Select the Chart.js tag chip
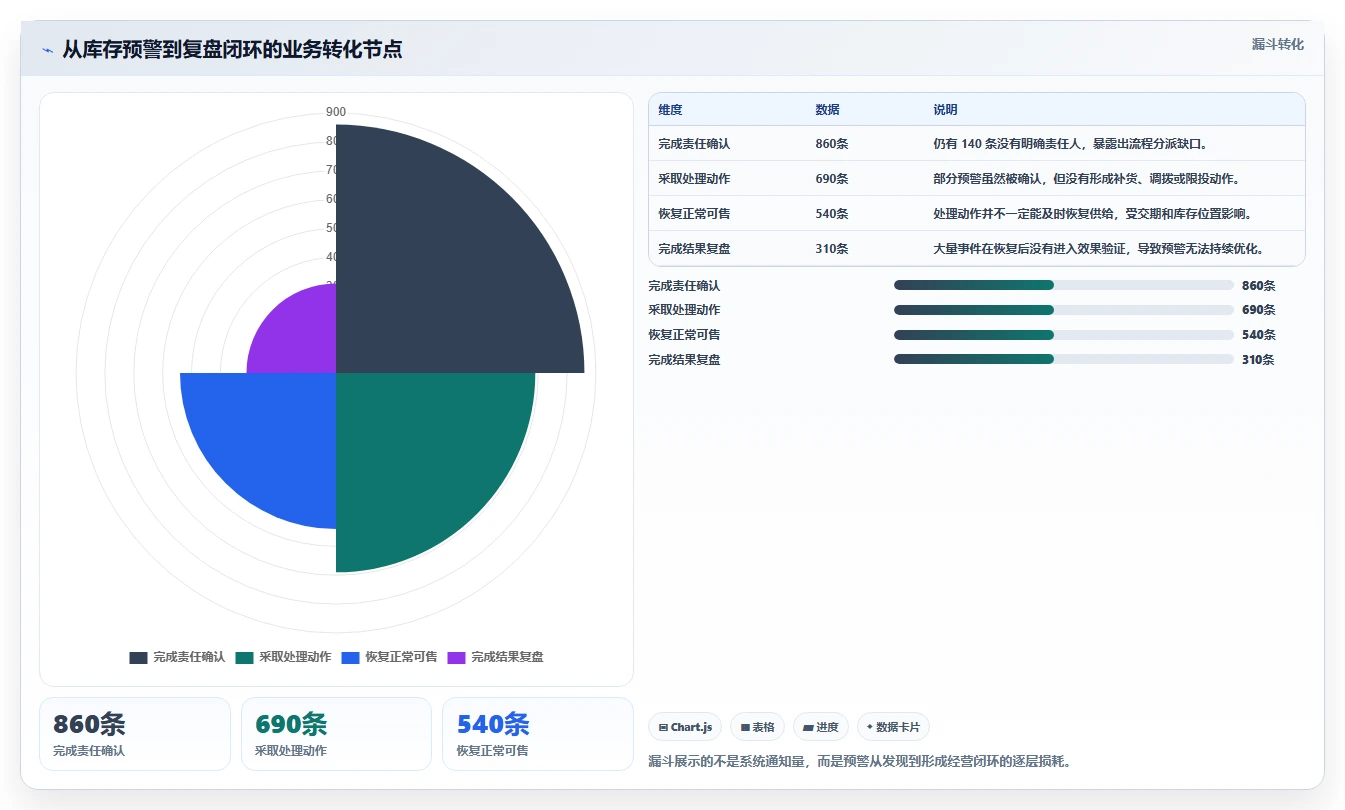1345x810 pixels. click(685, 727)
